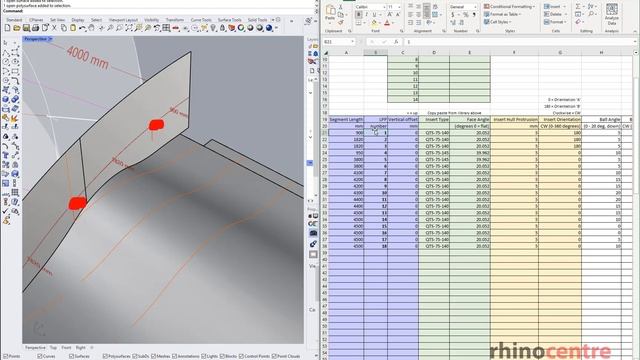Switch to the Solid Tools toolbar tab
This screenshot has height=360, width=640.
pos(258,20)
